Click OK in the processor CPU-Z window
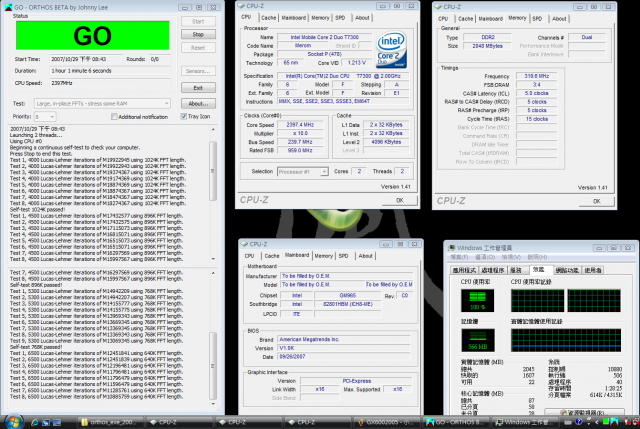Screen dimensions: 640x429 400,200
